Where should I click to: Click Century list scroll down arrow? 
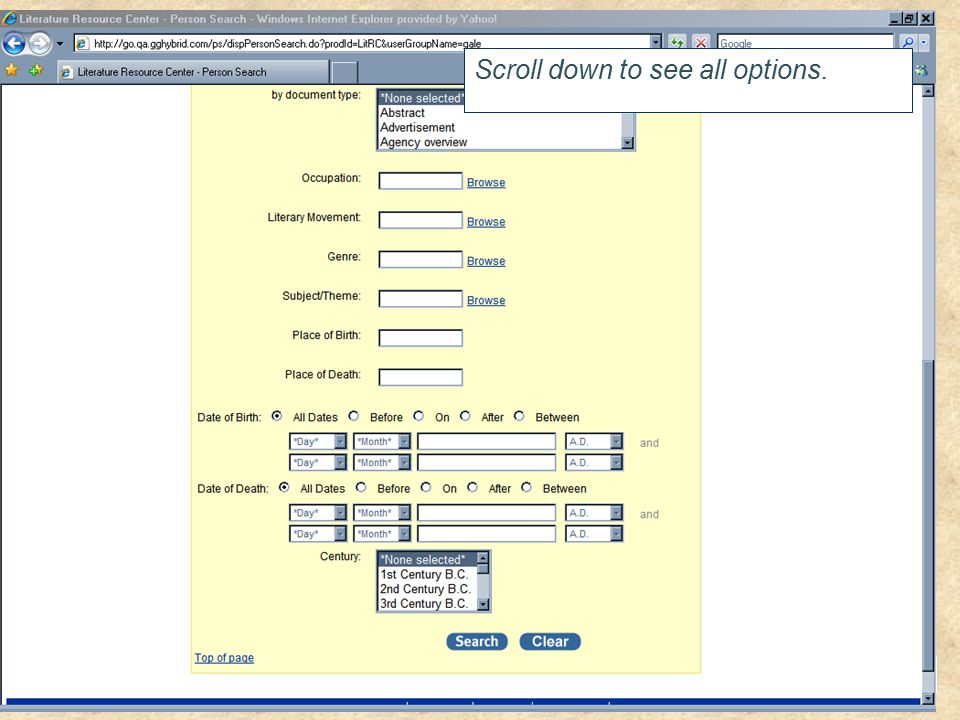(x=483, y=605)
